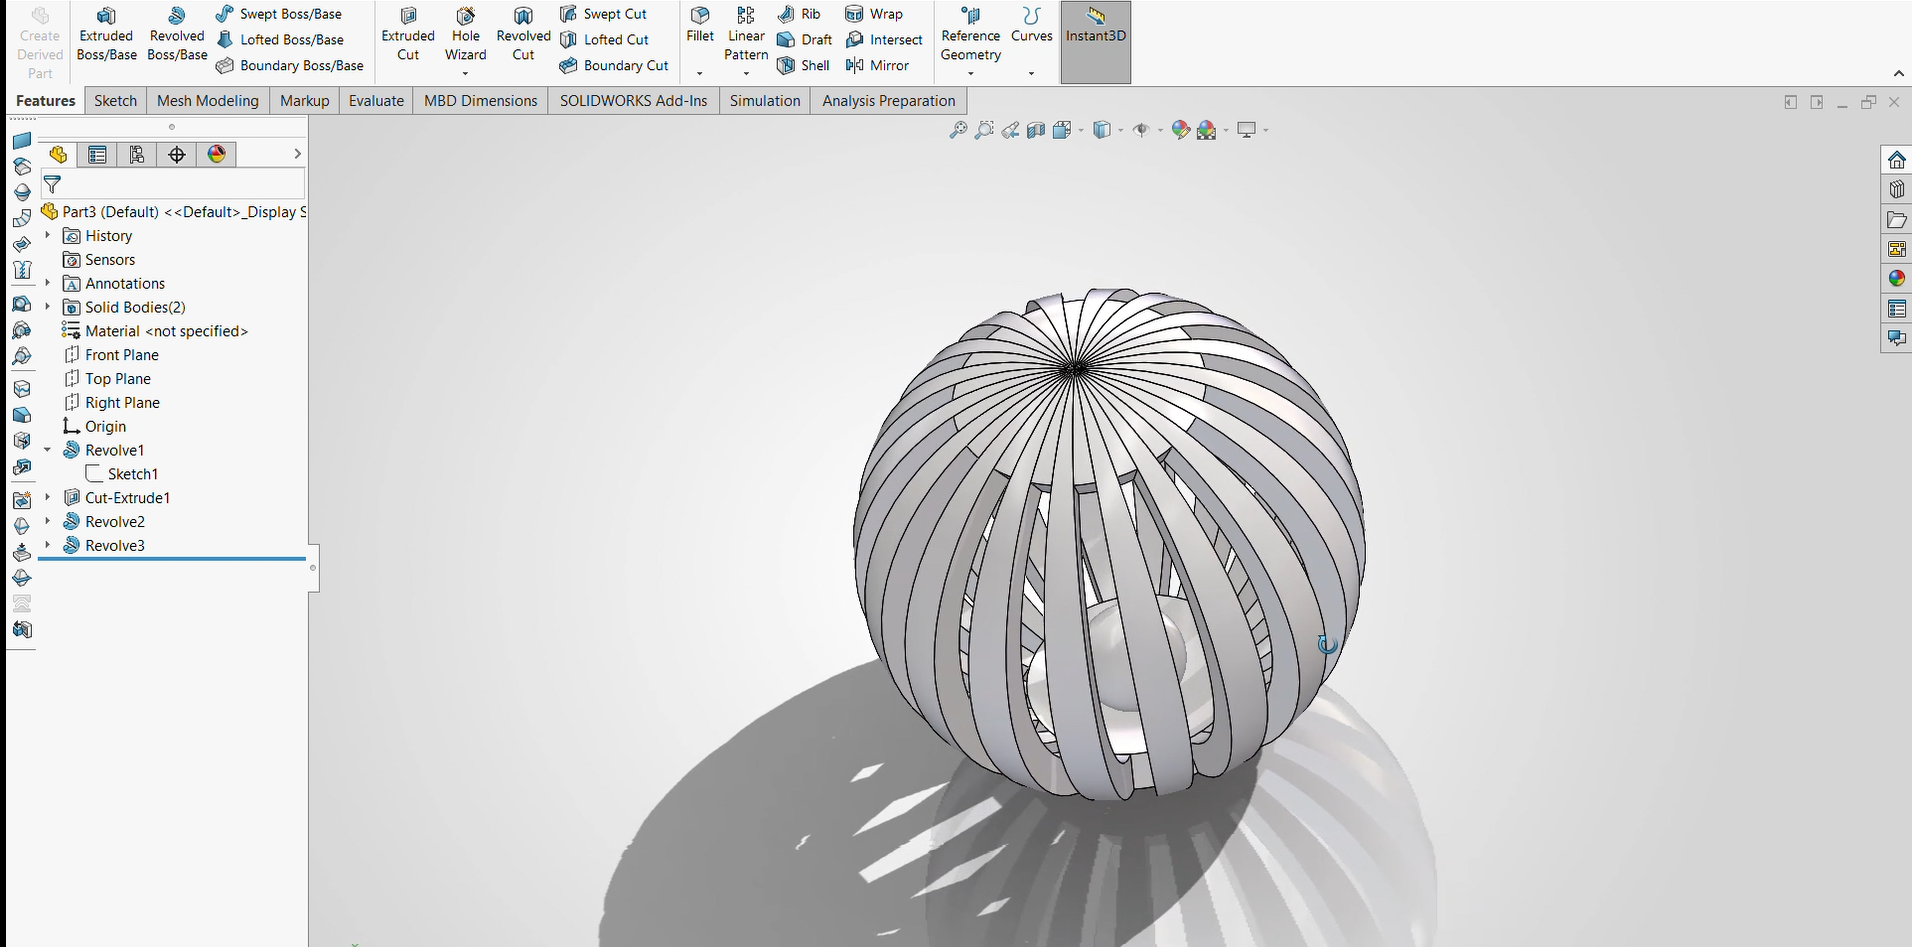Select the Top Plane item

pyautogui.click(x=107, y=379)
